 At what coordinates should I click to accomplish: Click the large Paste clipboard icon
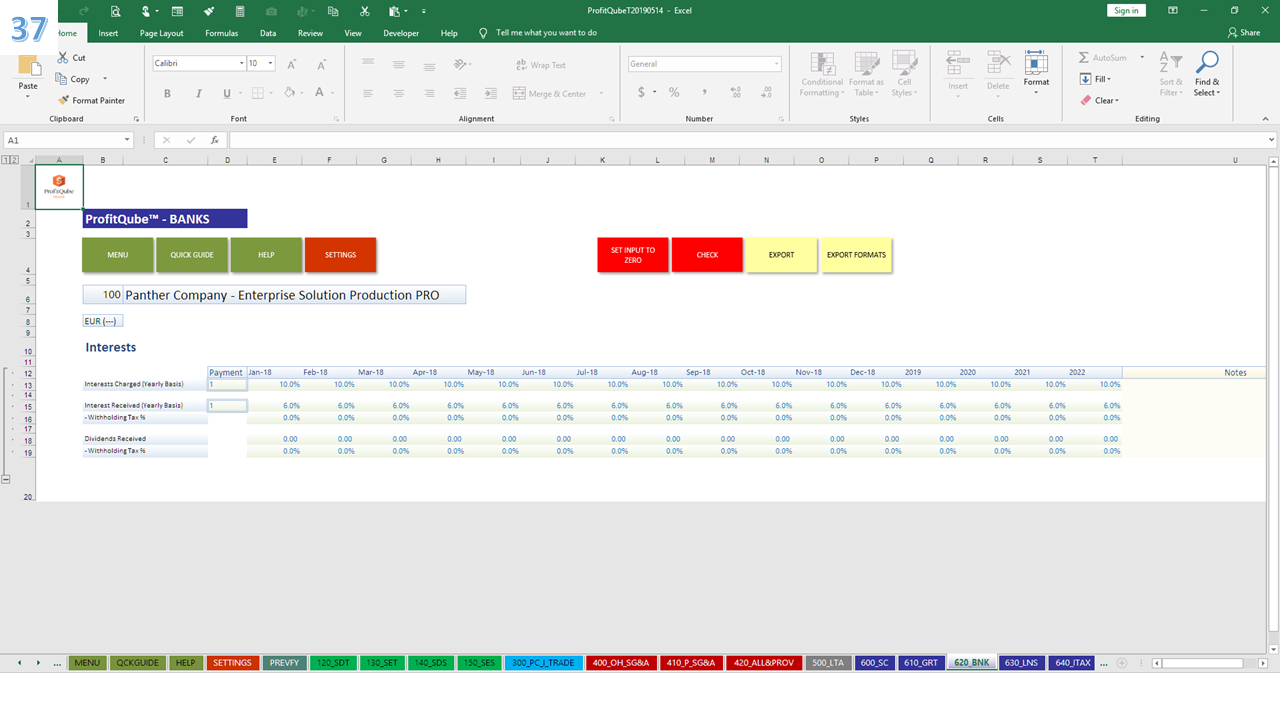28,67
